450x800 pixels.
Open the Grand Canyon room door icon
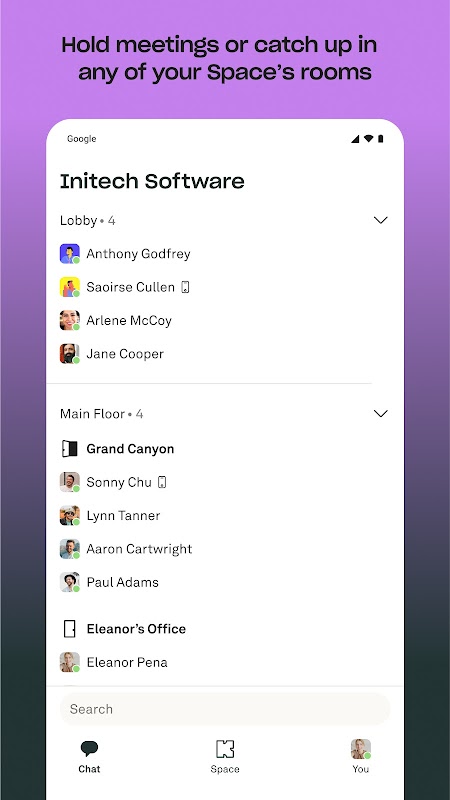(x=69, y=449)
